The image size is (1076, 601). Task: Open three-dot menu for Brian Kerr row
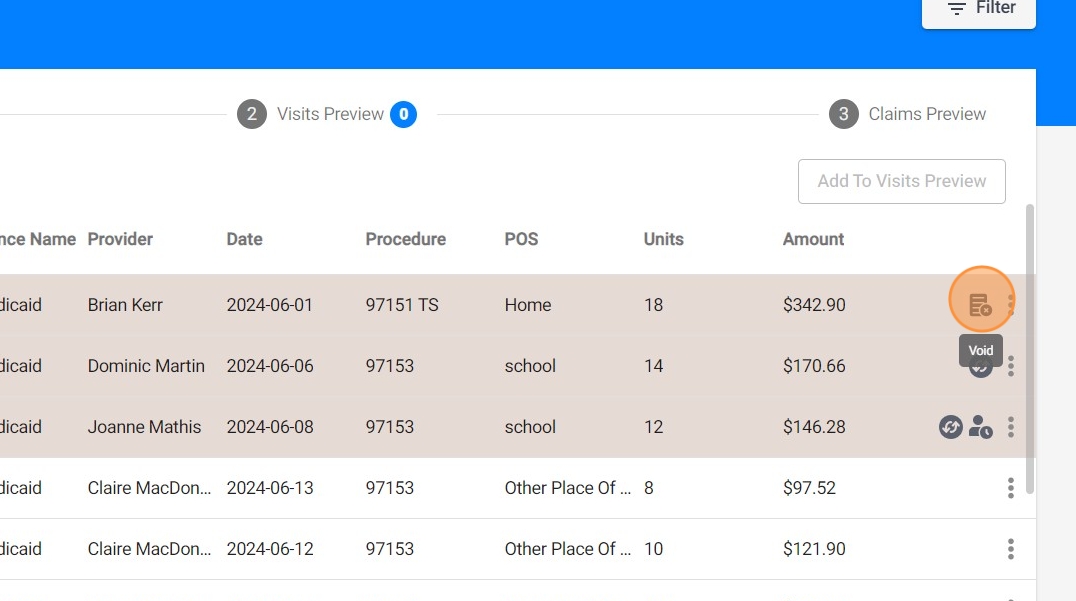[x=1011, y=305]
